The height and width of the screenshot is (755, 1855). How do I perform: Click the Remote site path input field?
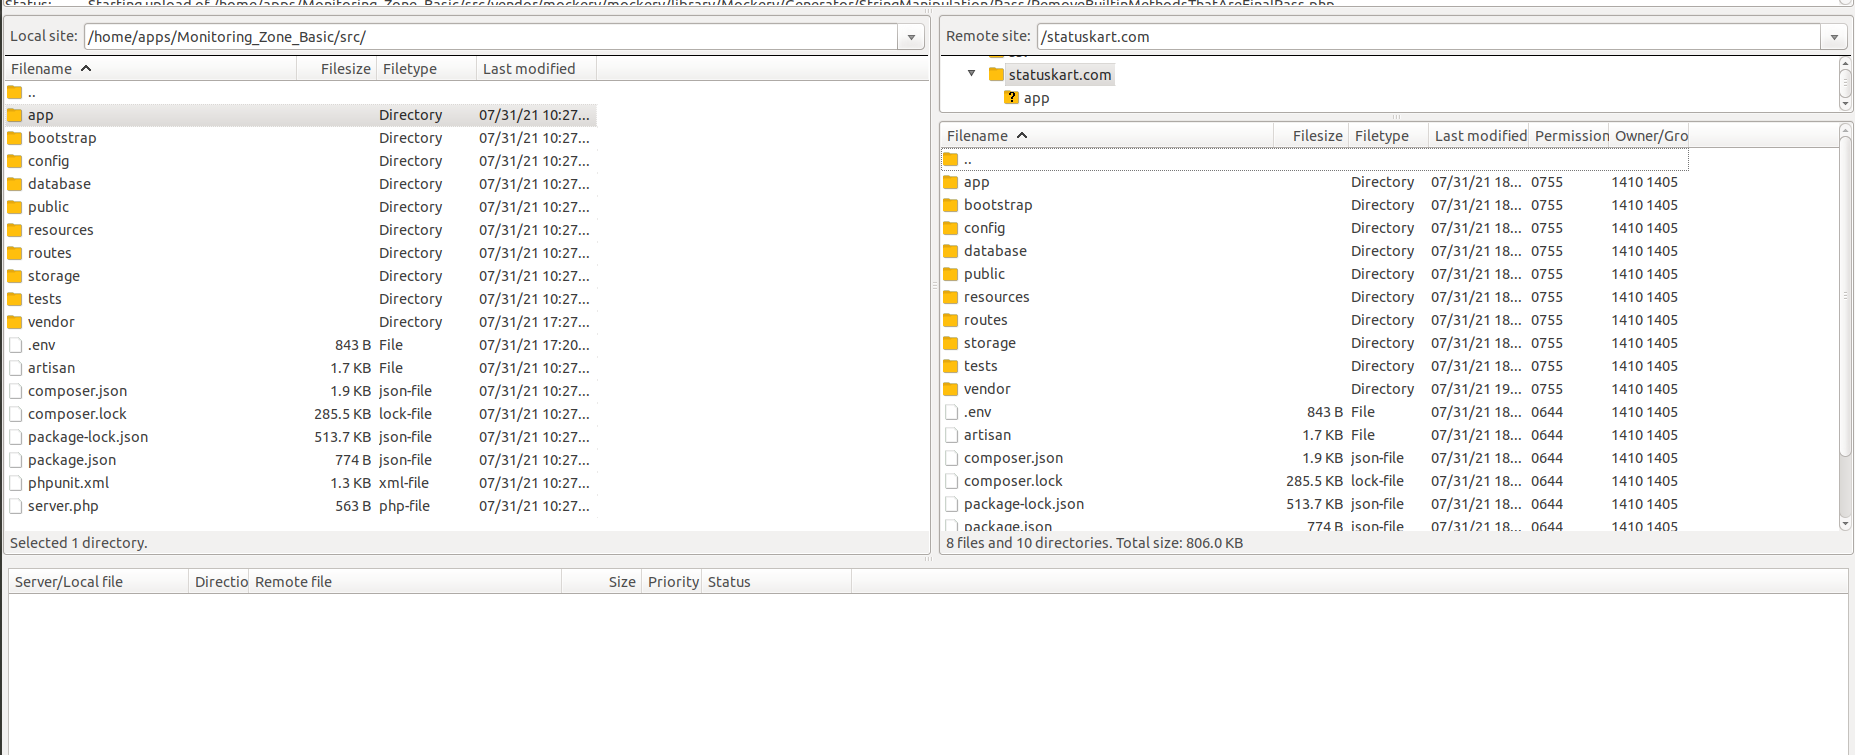pyautogui.click(x=1427, y=37)
